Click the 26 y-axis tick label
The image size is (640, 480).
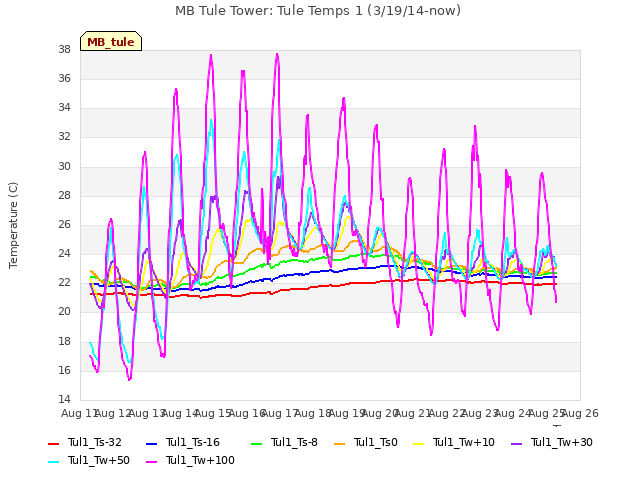pyautogui.click(x=64, y=224)
